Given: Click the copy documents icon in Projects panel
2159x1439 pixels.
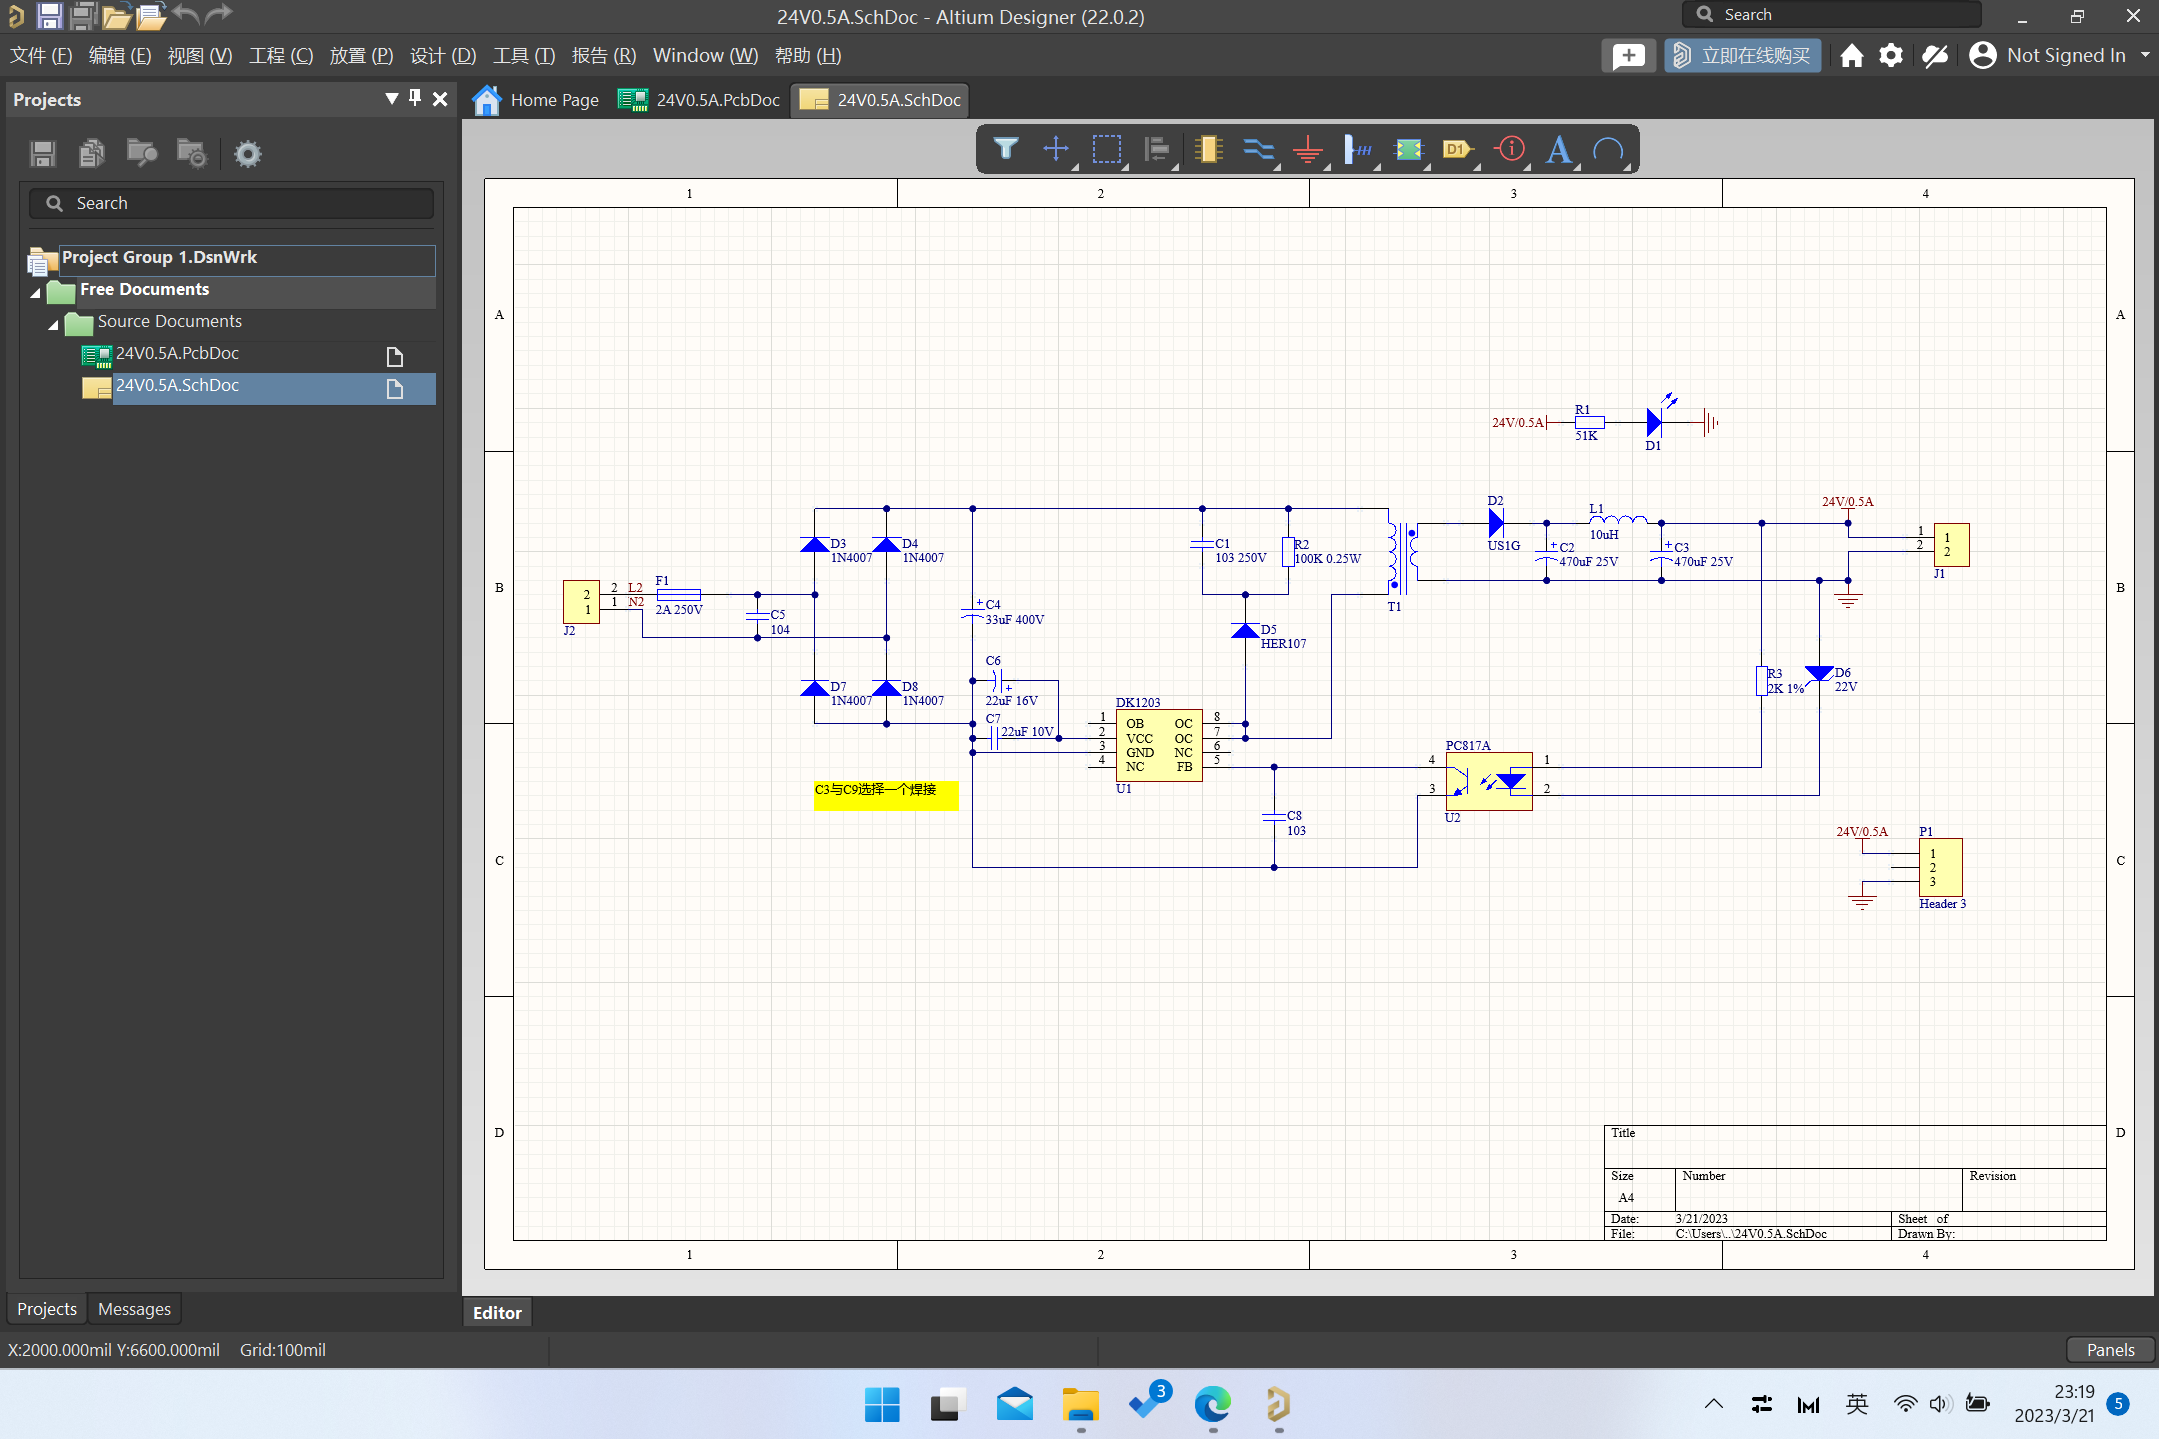Looking at the screenshot, I should point(92,153).
